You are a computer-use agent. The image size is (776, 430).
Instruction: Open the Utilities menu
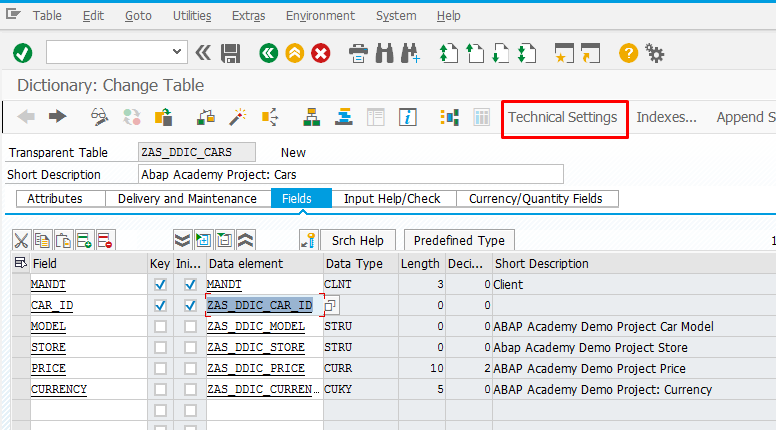(x=192, y=16)
